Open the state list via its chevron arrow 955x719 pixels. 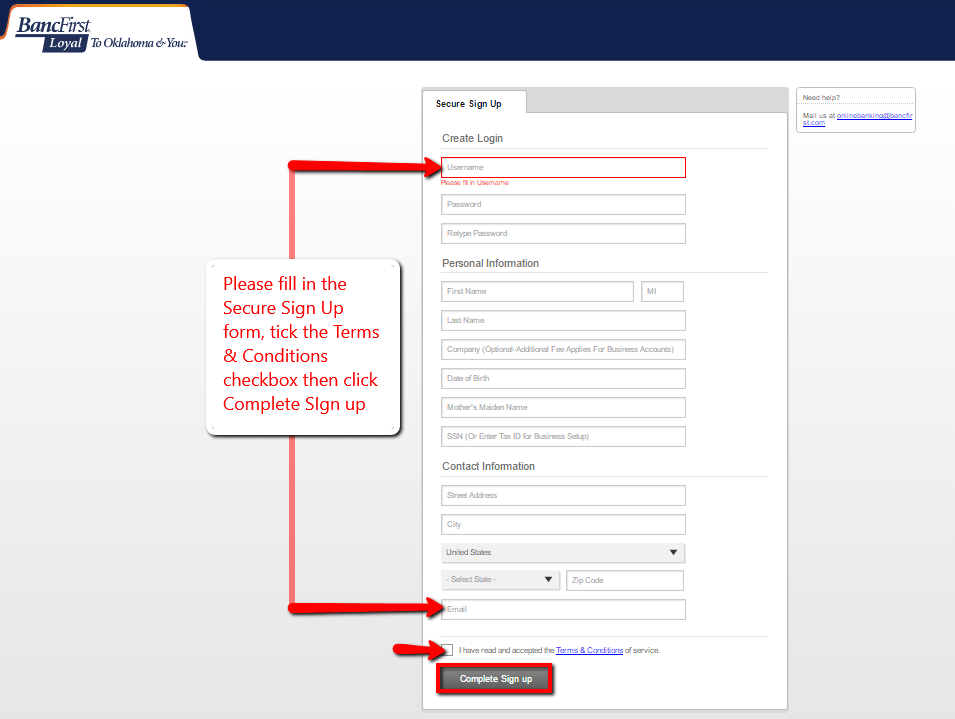(548, 580)
